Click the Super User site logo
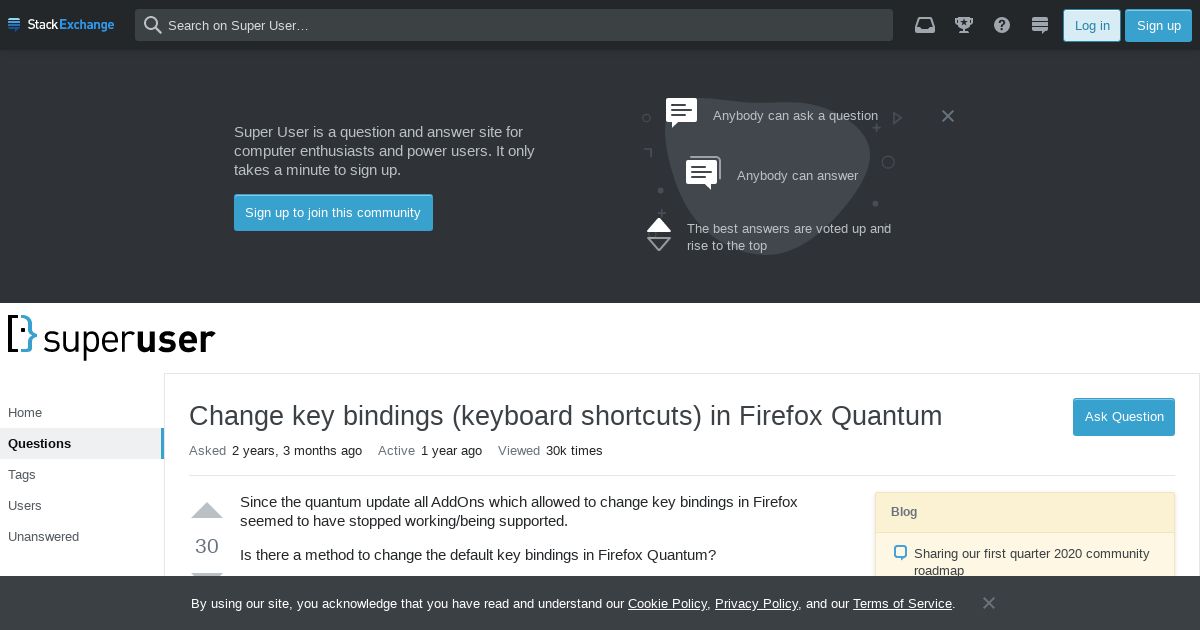The height and width of the screenshot is (630, 1200). pyautogui.click(x=111, y=338)
